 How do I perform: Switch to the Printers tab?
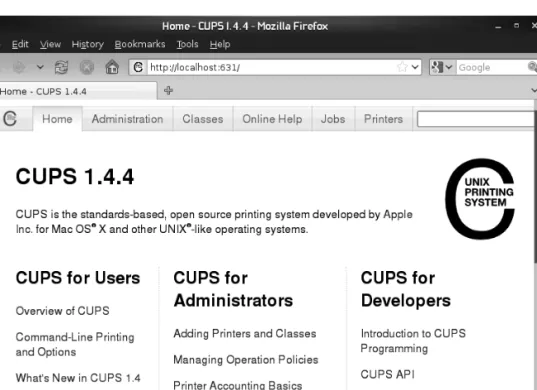383,119
